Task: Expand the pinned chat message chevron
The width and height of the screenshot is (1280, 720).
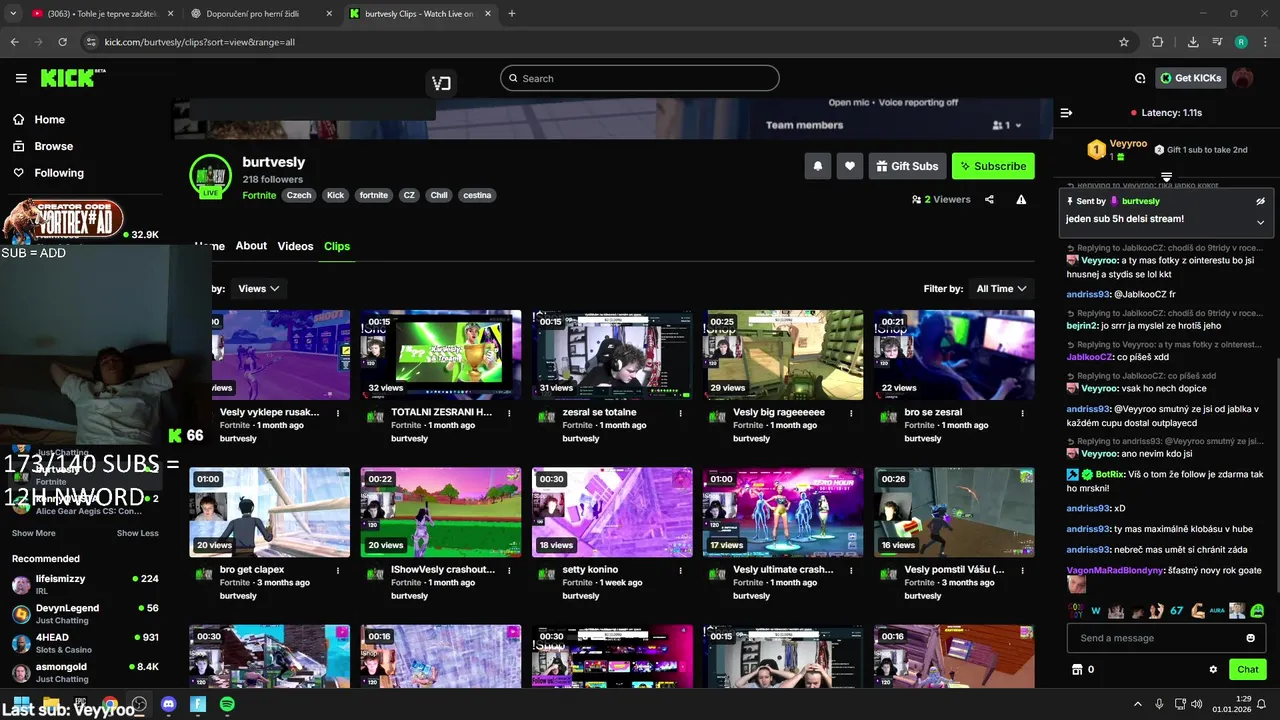Action: point(1260,222)
